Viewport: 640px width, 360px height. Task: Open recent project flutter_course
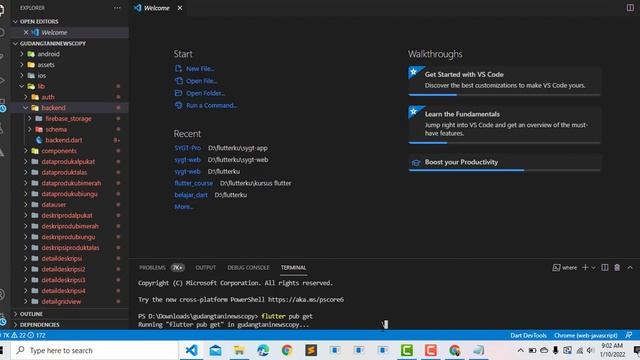point(193,183)
